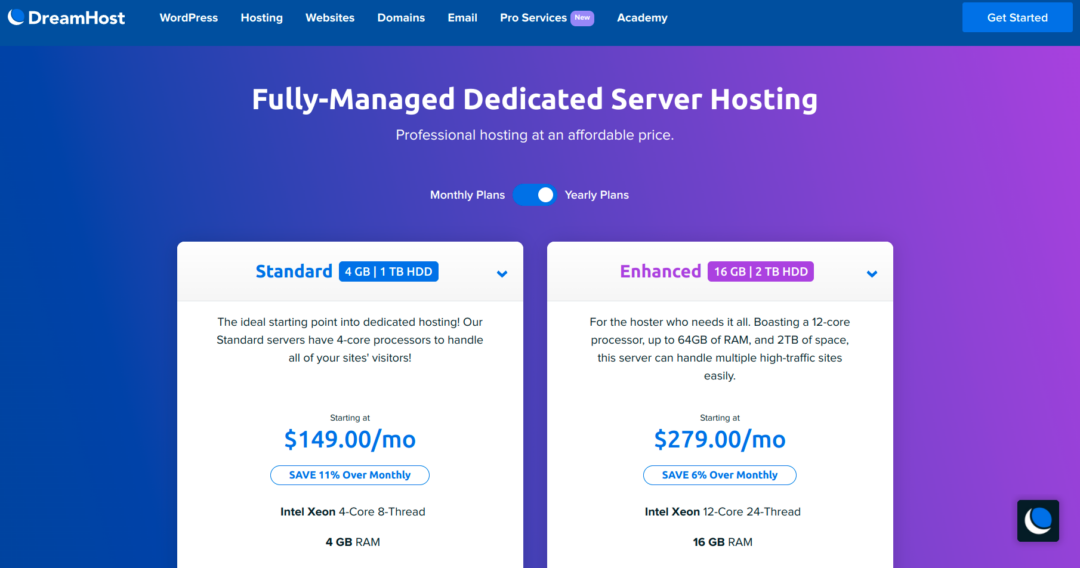This screenshot has width=1080, height=568.
Task: Click the Intel Xeon 12-Core 24-Thread text
Action: 723,512
